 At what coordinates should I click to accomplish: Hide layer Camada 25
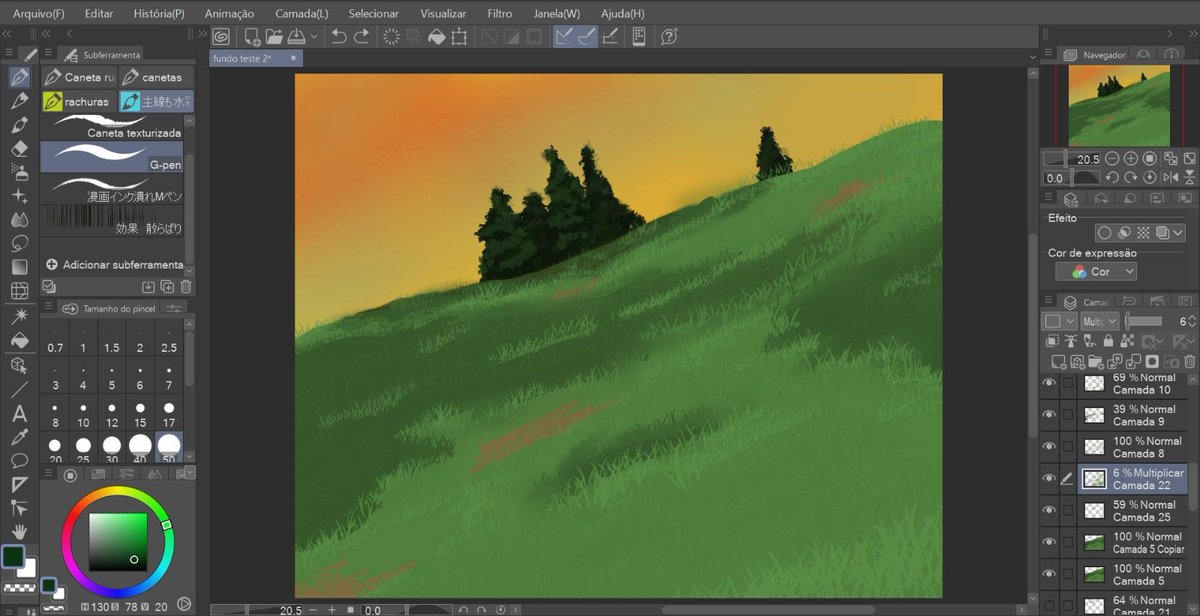(x=1049, y=511)
